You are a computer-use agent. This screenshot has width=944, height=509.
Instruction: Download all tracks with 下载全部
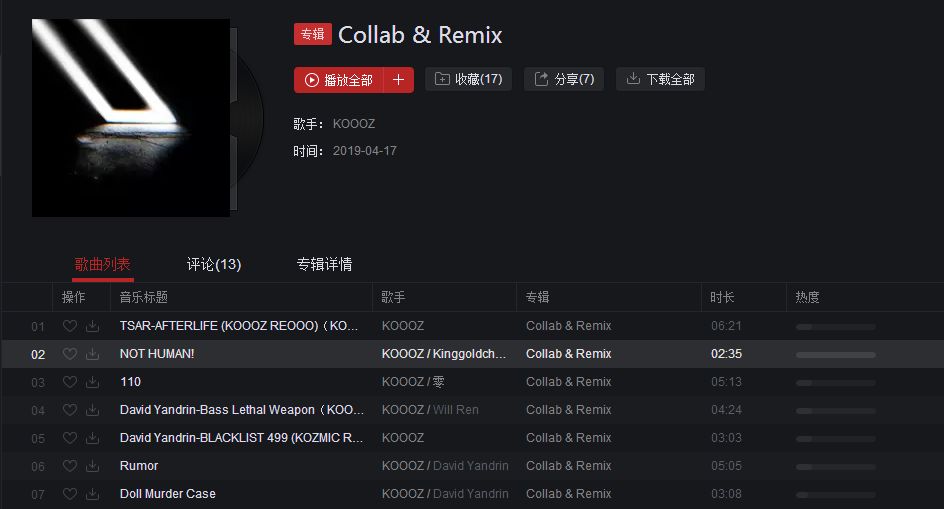[x=660, y=79]
